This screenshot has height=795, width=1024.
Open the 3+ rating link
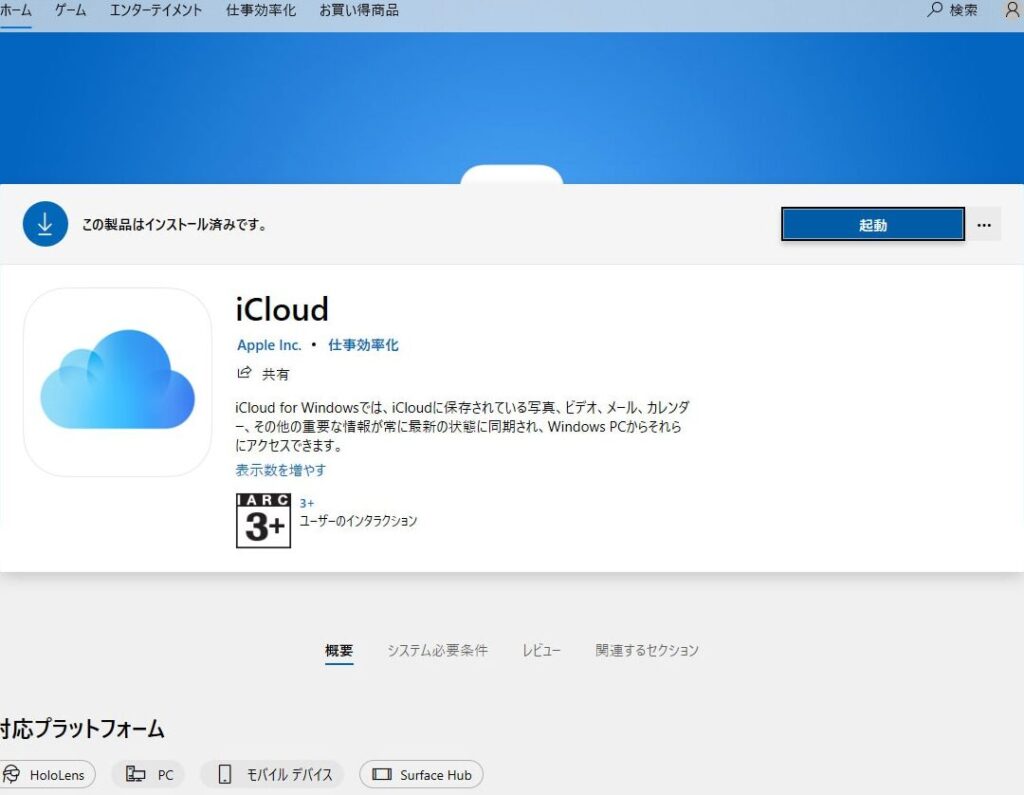307,504
